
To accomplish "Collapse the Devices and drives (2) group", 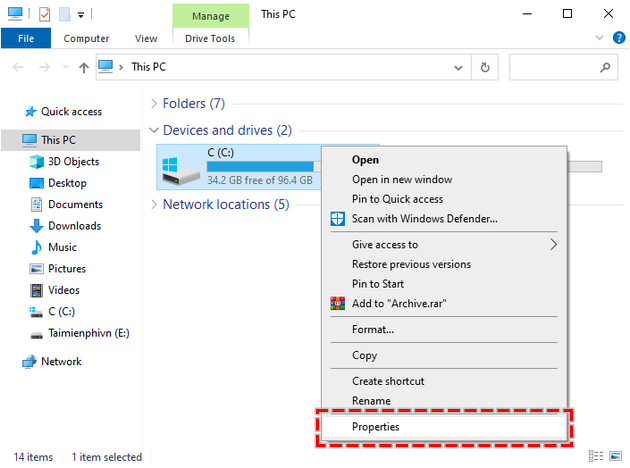I will point(154,130).
